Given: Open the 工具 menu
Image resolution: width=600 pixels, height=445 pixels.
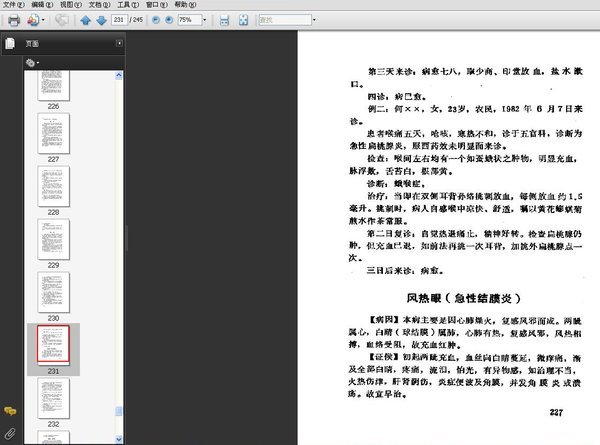Looking at the screenshot, I should [128, 5].
